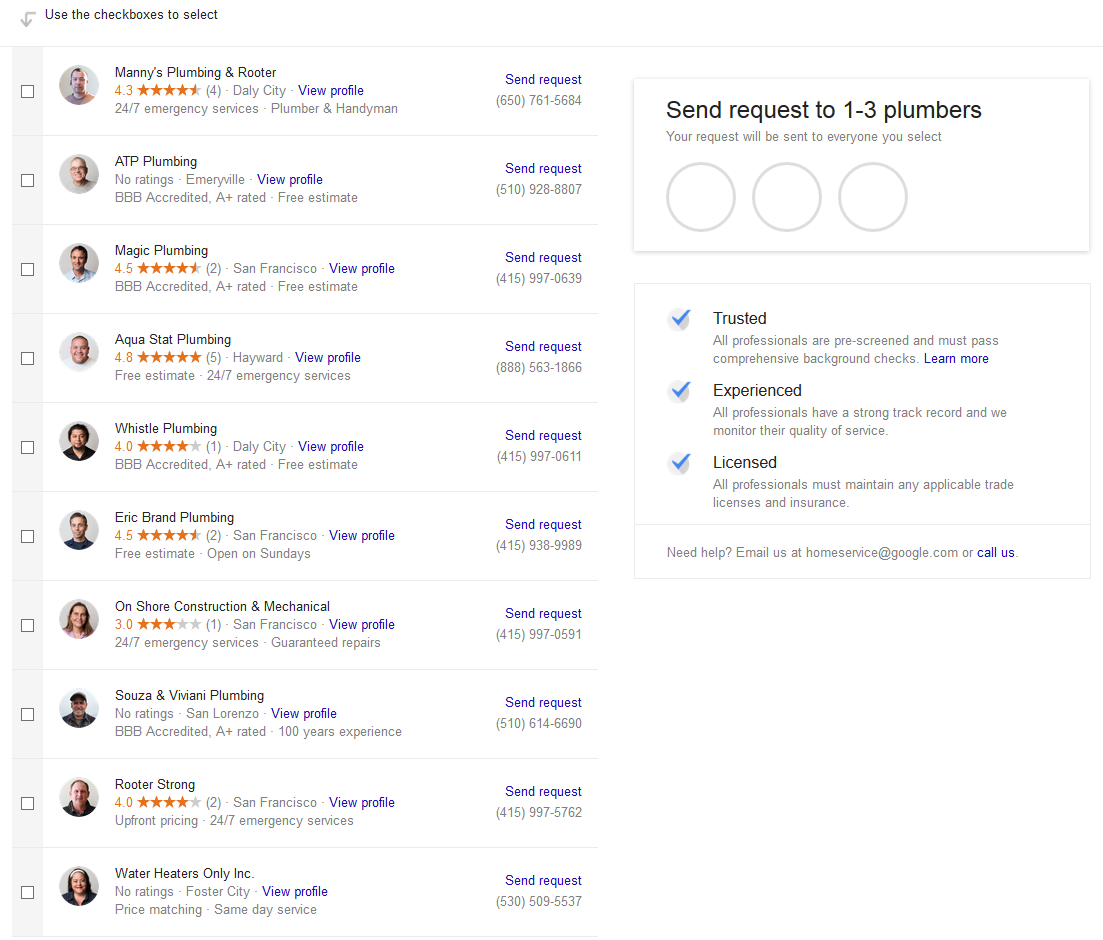View profile of On Shore Construction & Mechanical
The width and height of the screenshot is (1103, 940).
(362, 625)
